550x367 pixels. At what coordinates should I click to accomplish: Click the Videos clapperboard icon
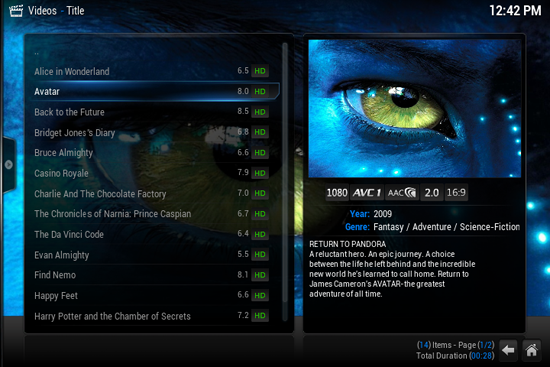[x=16, y=11]
